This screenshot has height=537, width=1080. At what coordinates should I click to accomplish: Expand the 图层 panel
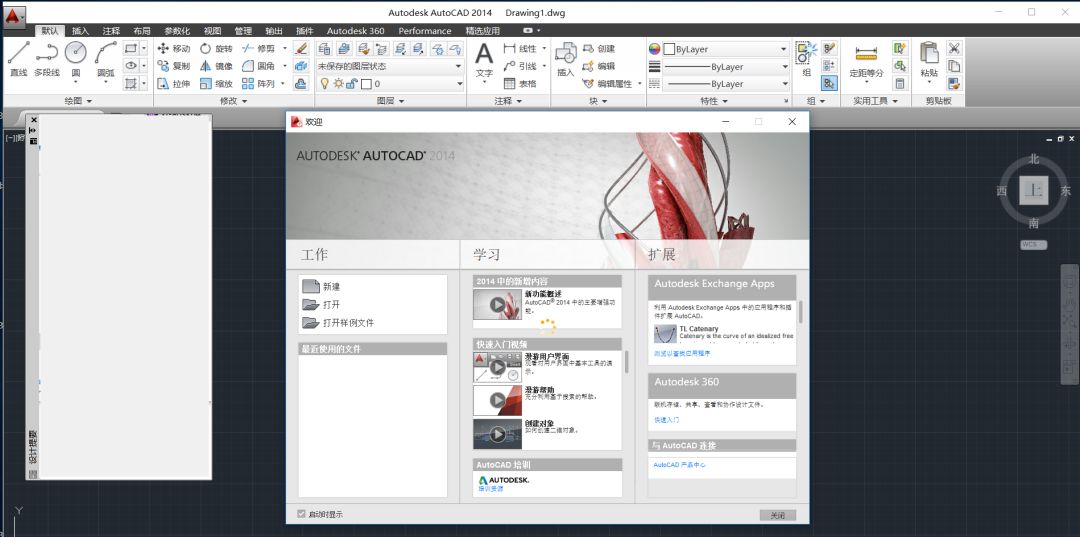[x=391, y=101]
